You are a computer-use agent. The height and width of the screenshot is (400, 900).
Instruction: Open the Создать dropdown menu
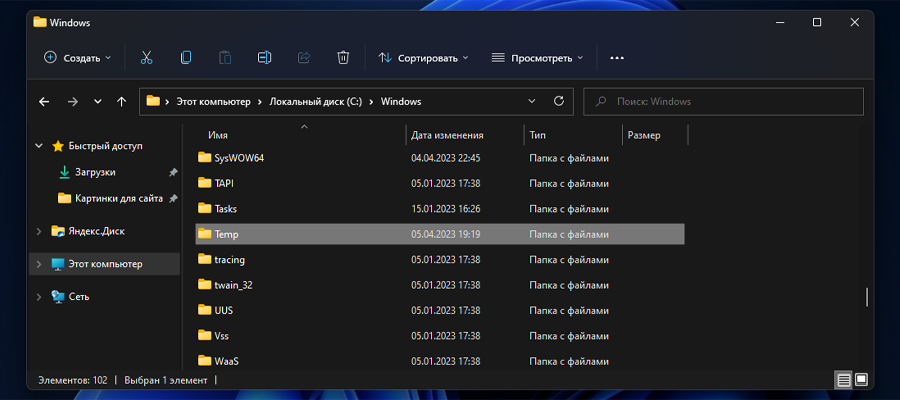[x=78, y=57]
